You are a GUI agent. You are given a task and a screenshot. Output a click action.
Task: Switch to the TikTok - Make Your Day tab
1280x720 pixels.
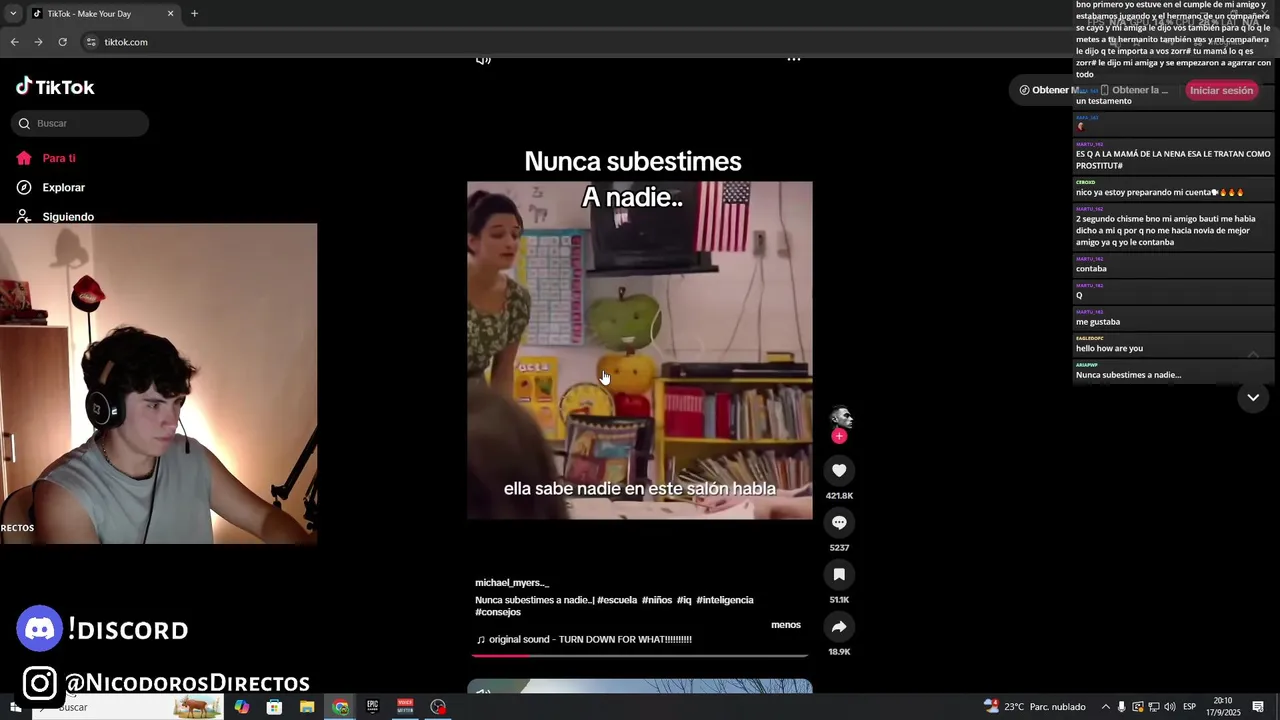(x=103, y=13)
